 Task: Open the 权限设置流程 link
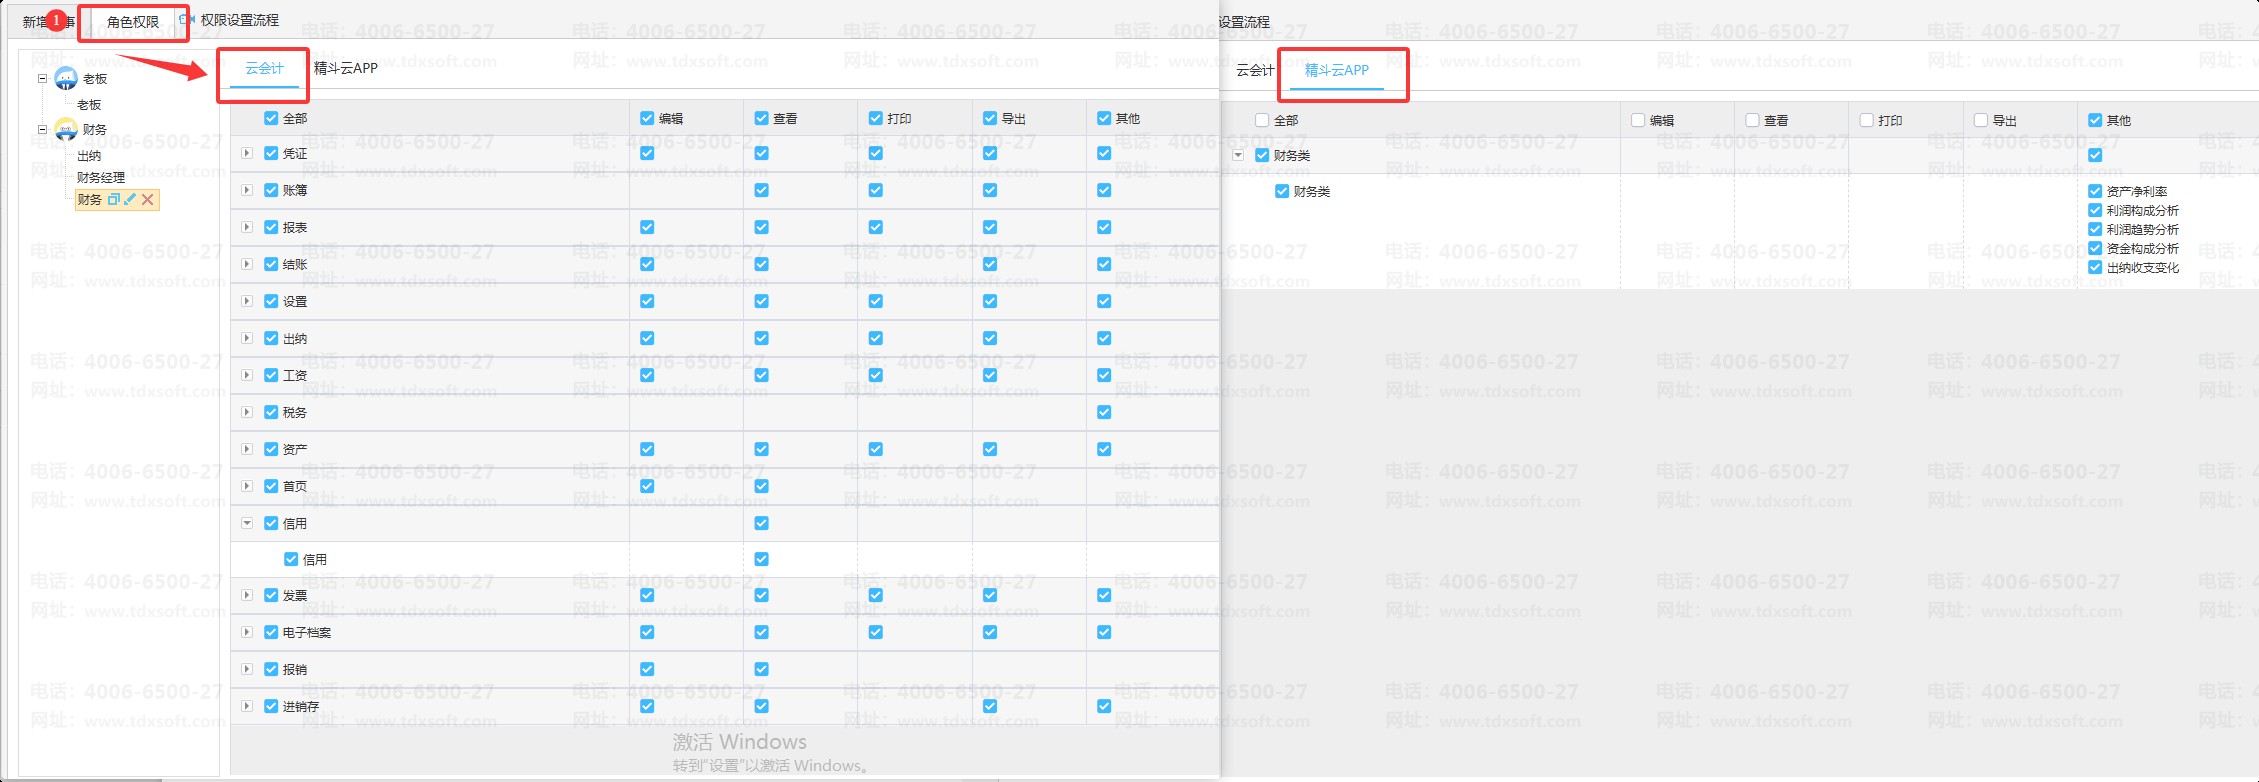click(x=240, y=20)
